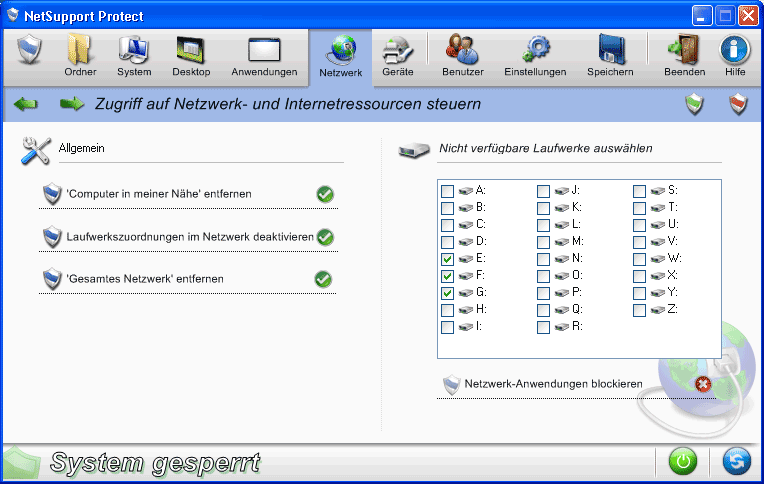Check the drive B: checkbox
Screen dimensions: 764x484
point(447,208)
